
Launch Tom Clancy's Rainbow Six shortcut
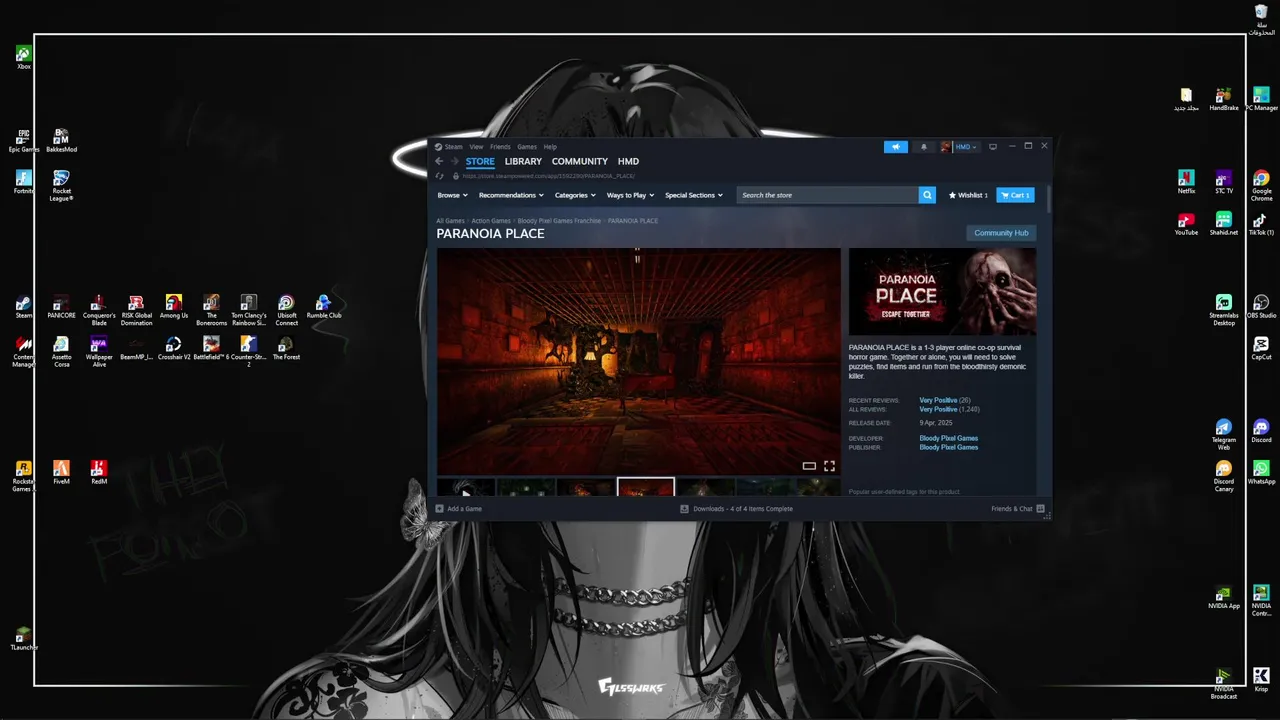pos(249,310)
